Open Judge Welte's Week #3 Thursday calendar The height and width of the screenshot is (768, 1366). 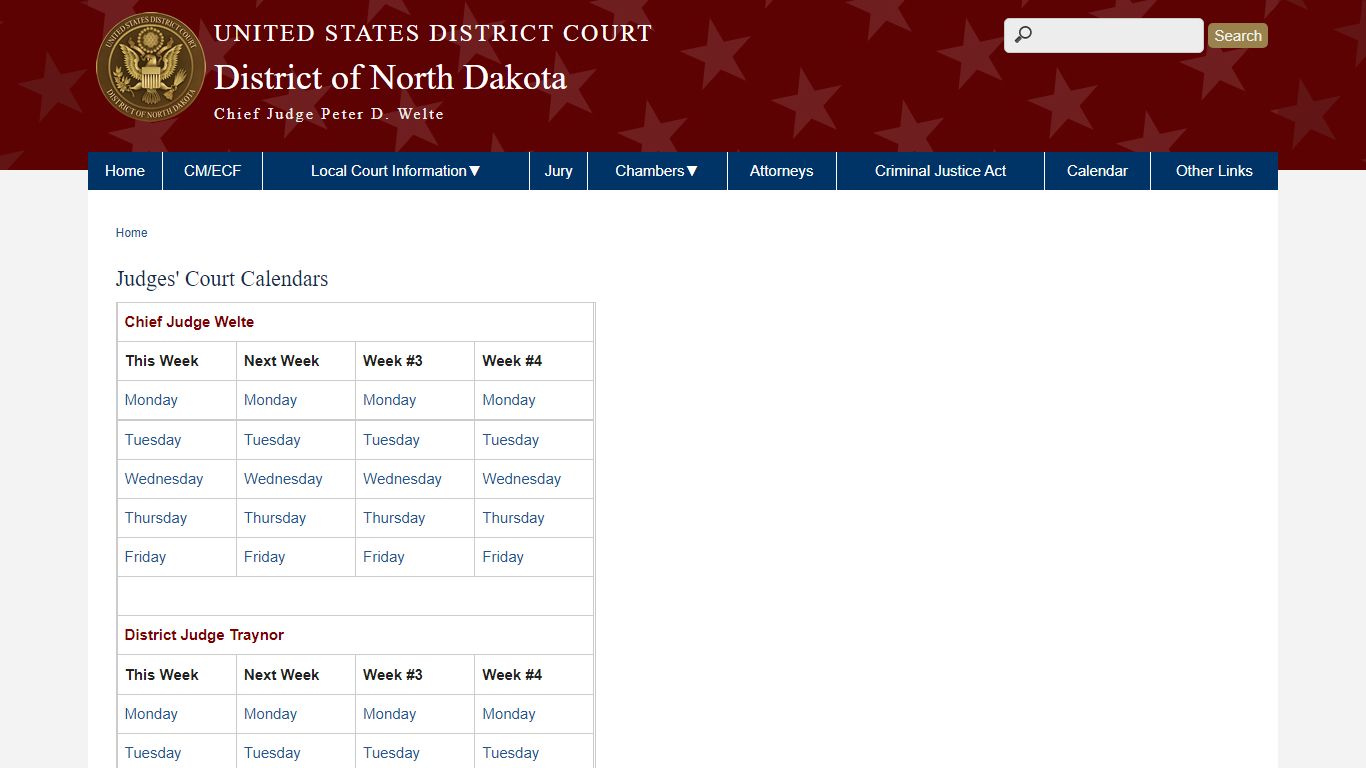394,518
